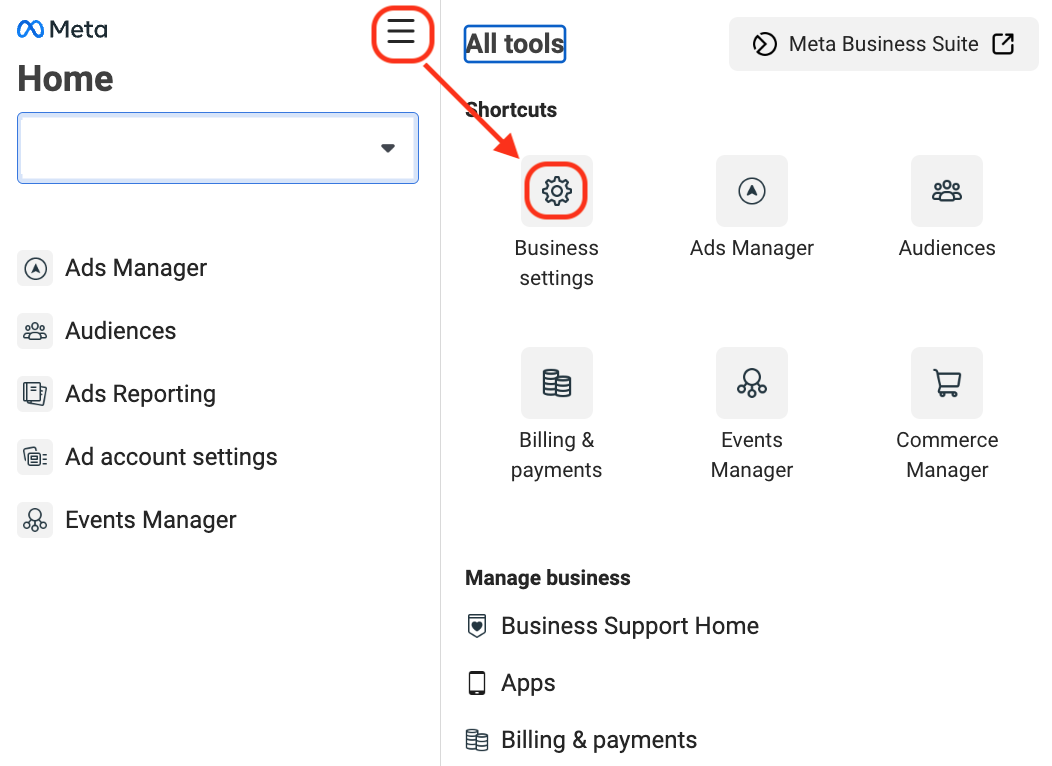Open Ad account settings sidebar label

click(x=171, y=457)
